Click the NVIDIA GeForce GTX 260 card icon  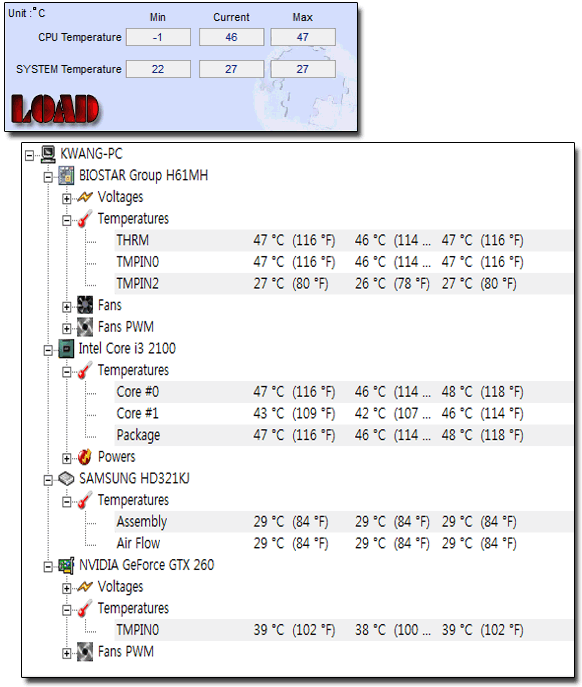66,565
